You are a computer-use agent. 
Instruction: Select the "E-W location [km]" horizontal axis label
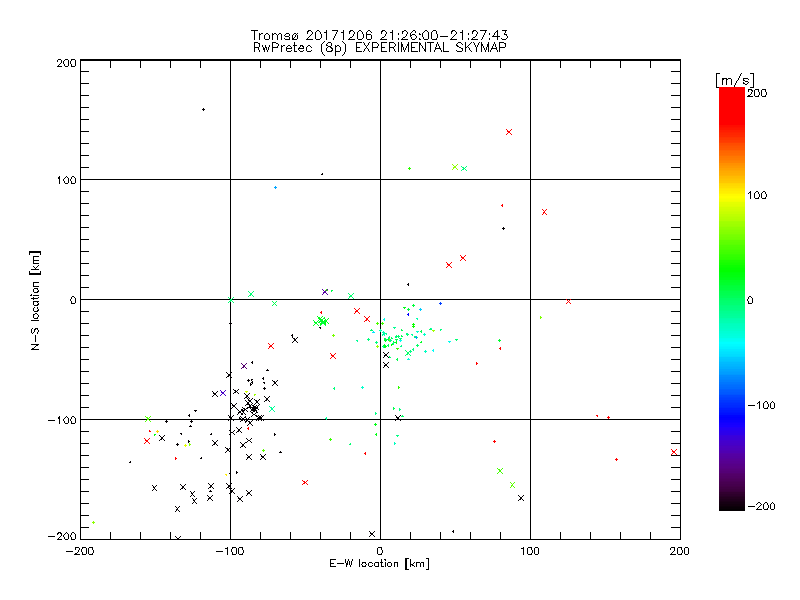(x=379, y=564)
